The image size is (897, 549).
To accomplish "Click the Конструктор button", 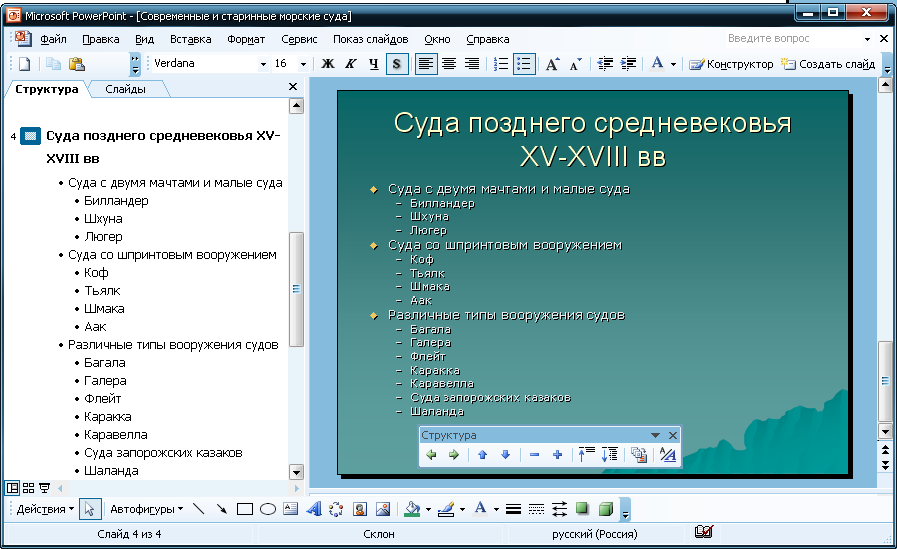I will click(x=731, y=64).
